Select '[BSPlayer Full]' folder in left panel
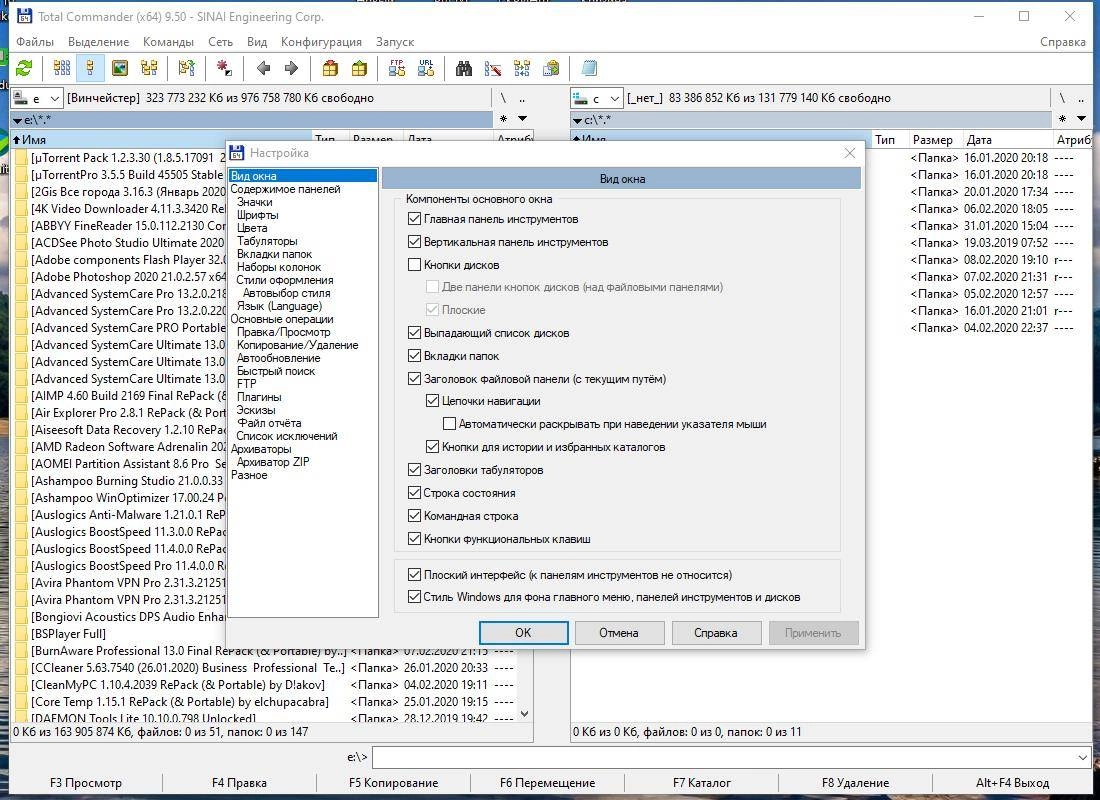 pos(68,634)
